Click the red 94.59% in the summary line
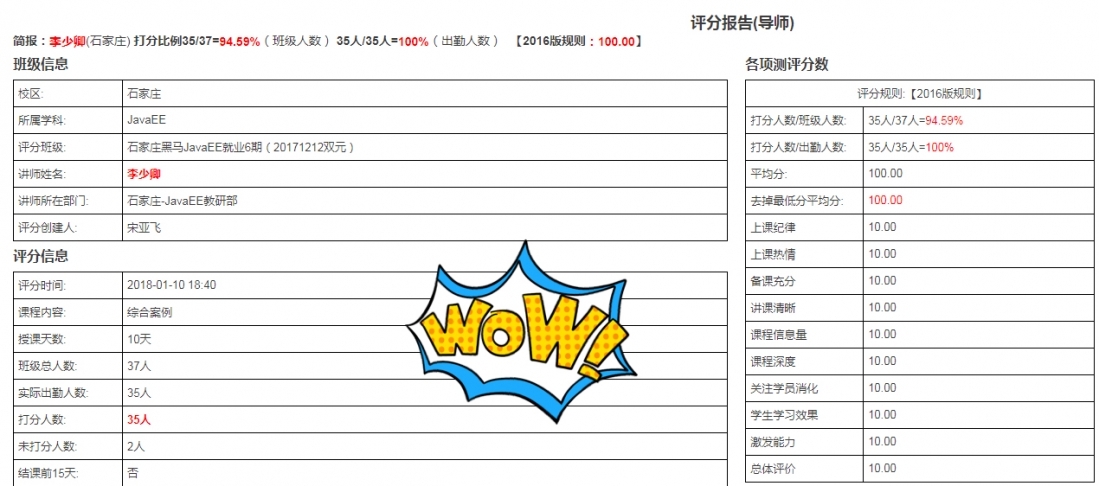Image resolution: width=1099 pixels, height=486 pixels. 240,42
